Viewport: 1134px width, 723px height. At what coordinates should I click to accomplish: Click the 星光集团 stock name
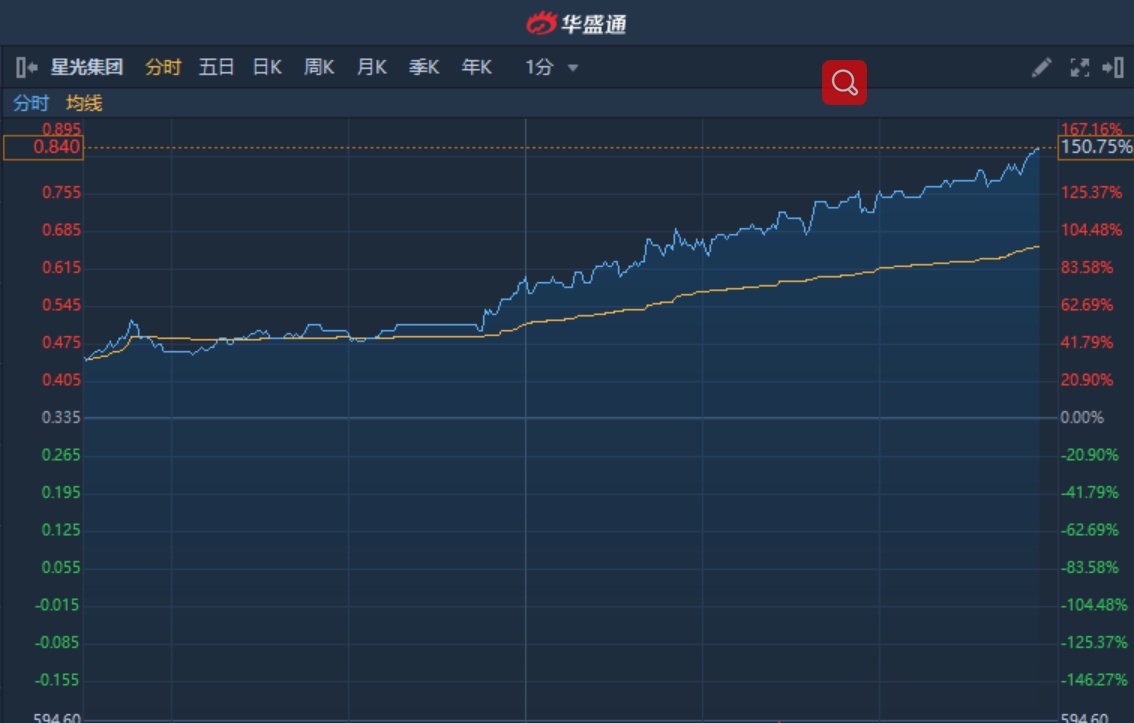[87, 67]
